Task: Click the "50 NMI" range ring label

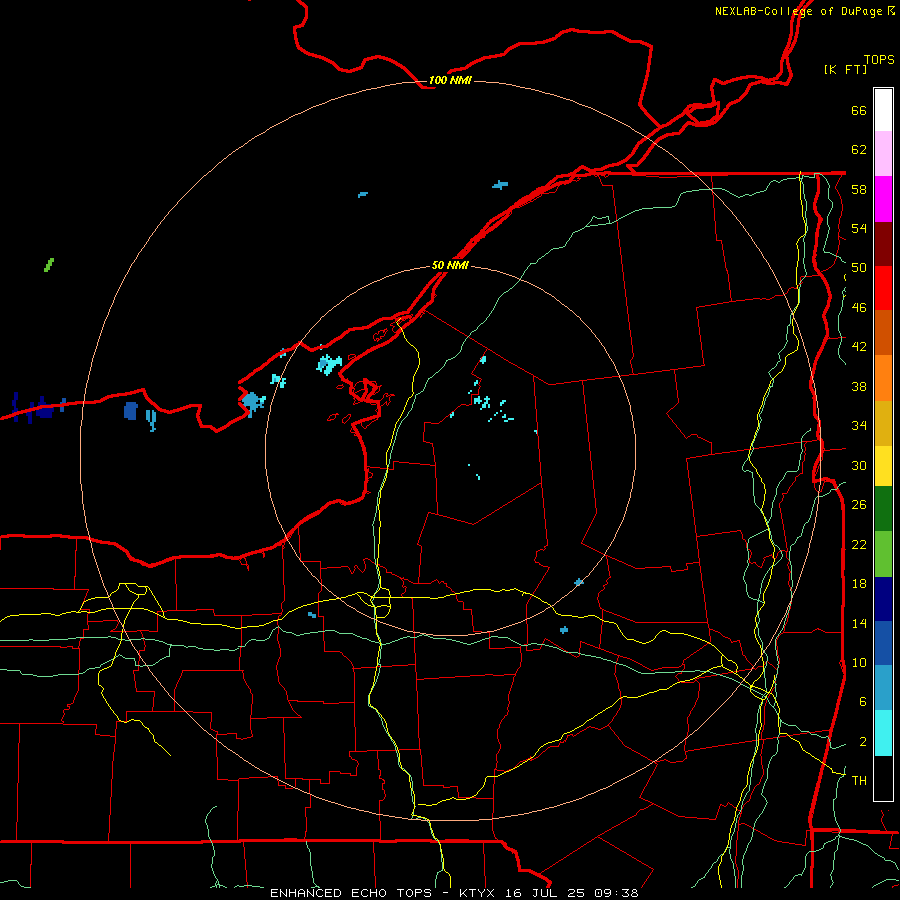Action: pyautogui.click(x=450, y=265)
